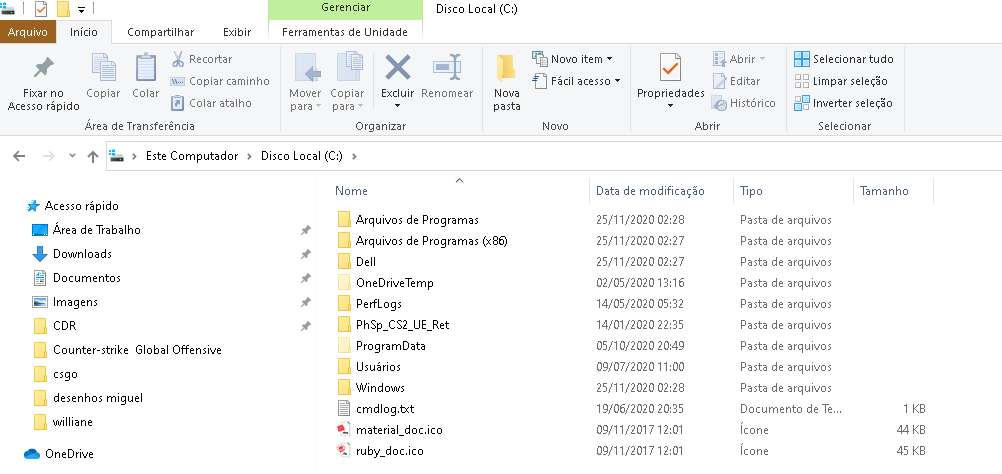
Task: Select the Usuários folder
Action: click(369, 367)
